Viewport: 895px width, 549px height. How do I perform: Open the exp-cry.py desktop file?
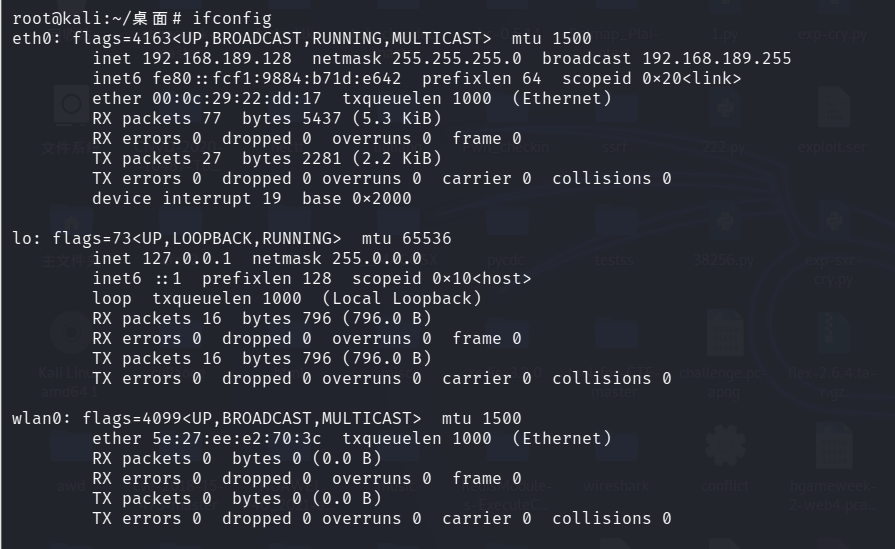click(x=832, y=32)
